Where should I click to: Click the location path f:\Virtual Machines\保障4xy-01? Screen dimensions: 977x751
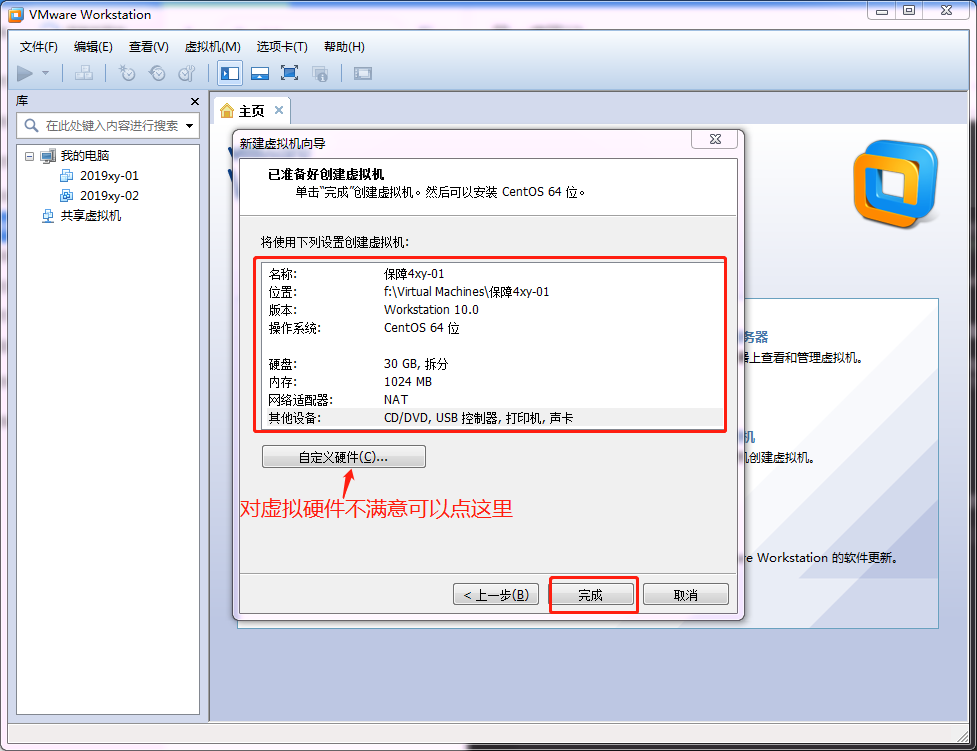click(x=466, y=292)
